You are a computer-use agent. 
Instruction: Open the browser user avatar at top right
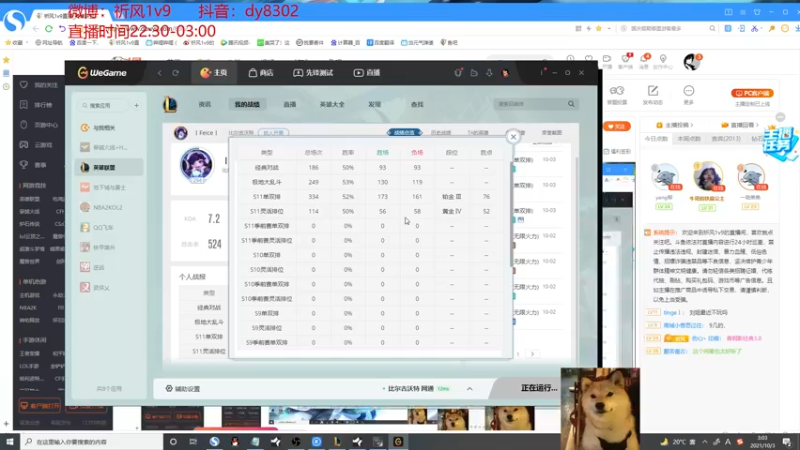point(692,61)
